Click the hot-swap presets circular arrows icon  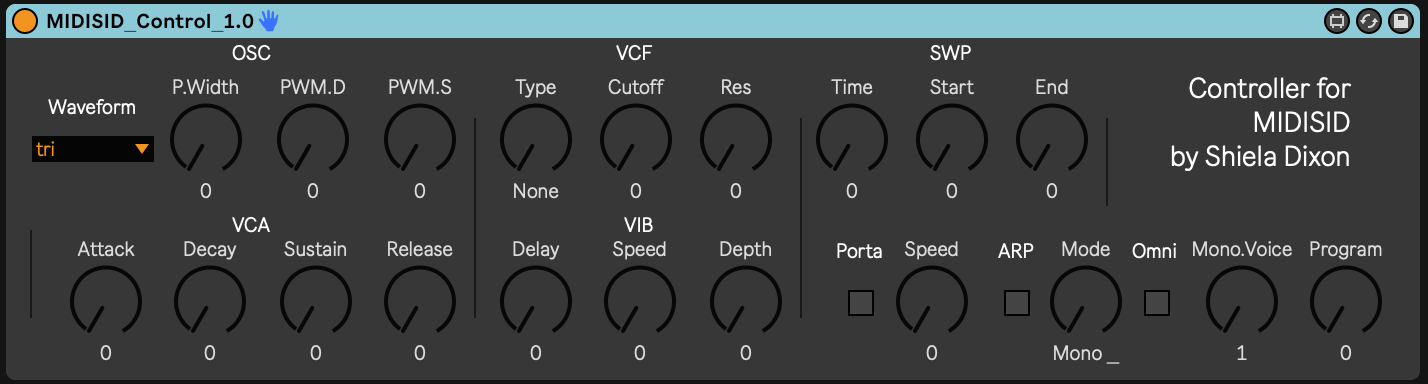pyautogui.click(x=1367, y=20)
